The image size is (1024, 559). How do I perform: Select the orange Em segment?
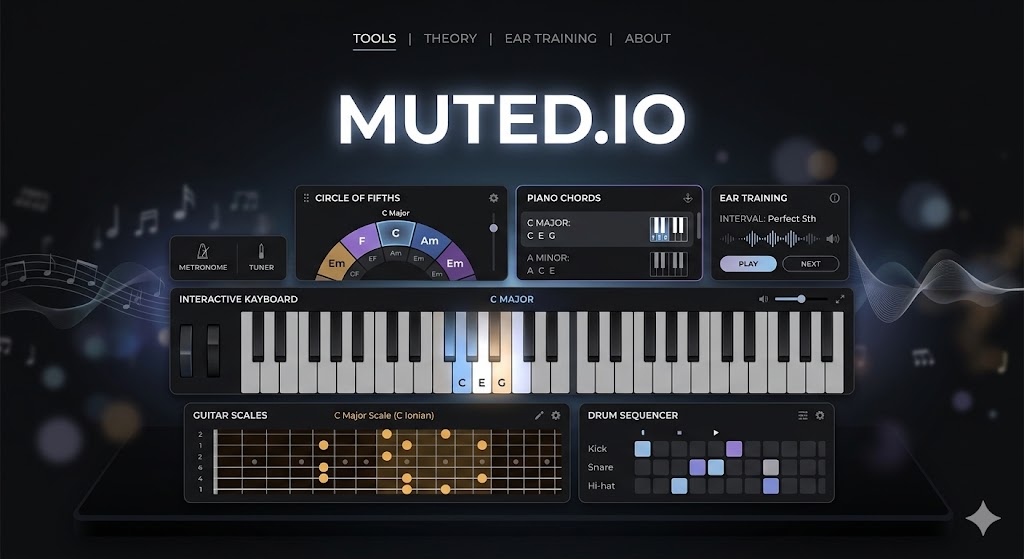pos(336,263)
